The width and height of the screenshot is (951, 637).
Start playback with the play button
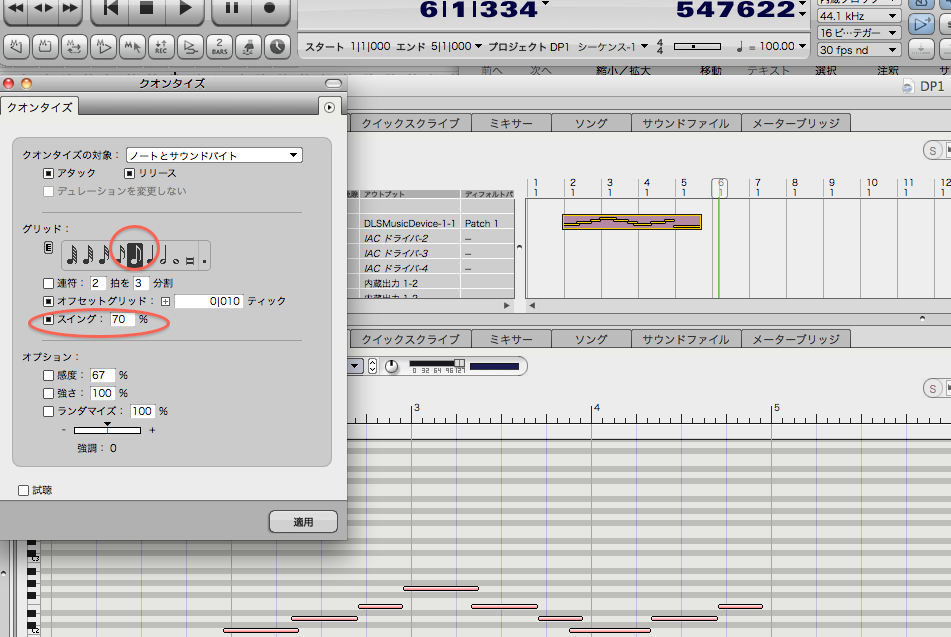pyautogui.click(x=185, y=8)
